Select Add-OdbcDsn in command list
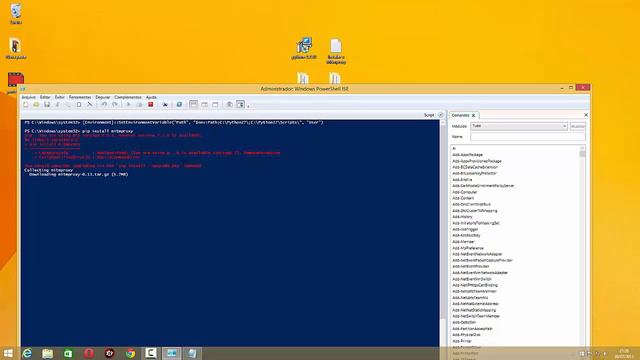Screen dimensions: 640x360 click(464, 322)
